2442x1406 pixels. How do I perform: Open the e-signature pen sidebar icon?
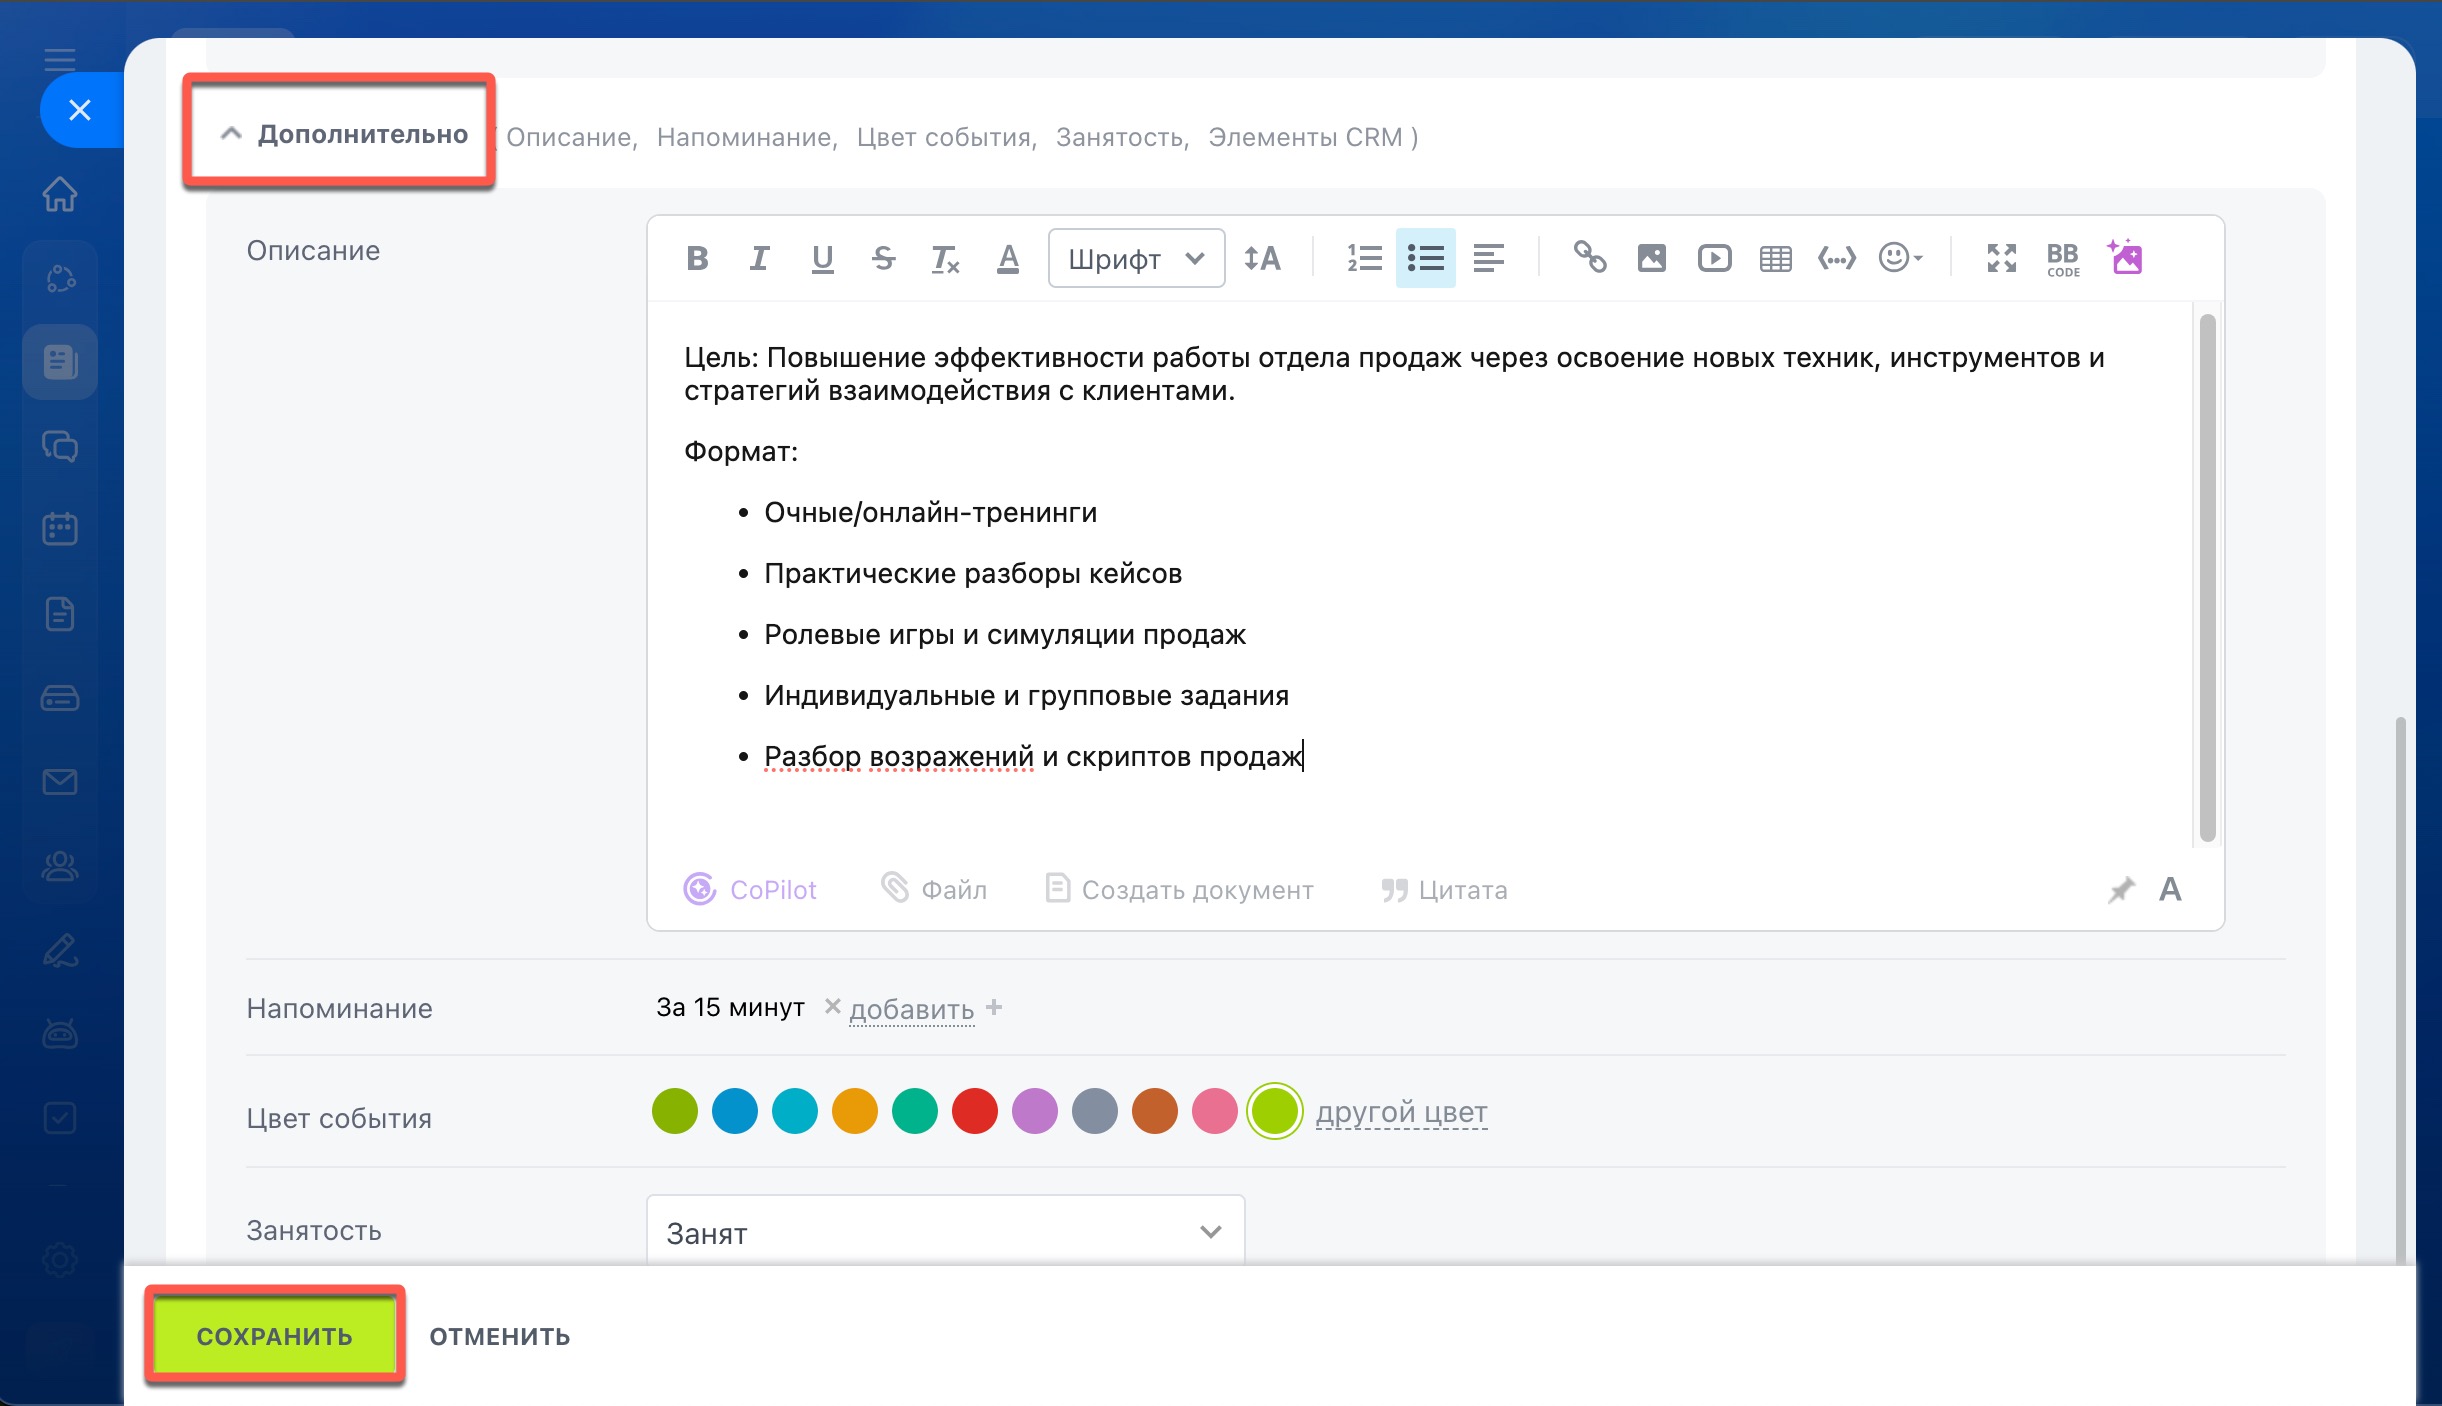tap(60, 949)
